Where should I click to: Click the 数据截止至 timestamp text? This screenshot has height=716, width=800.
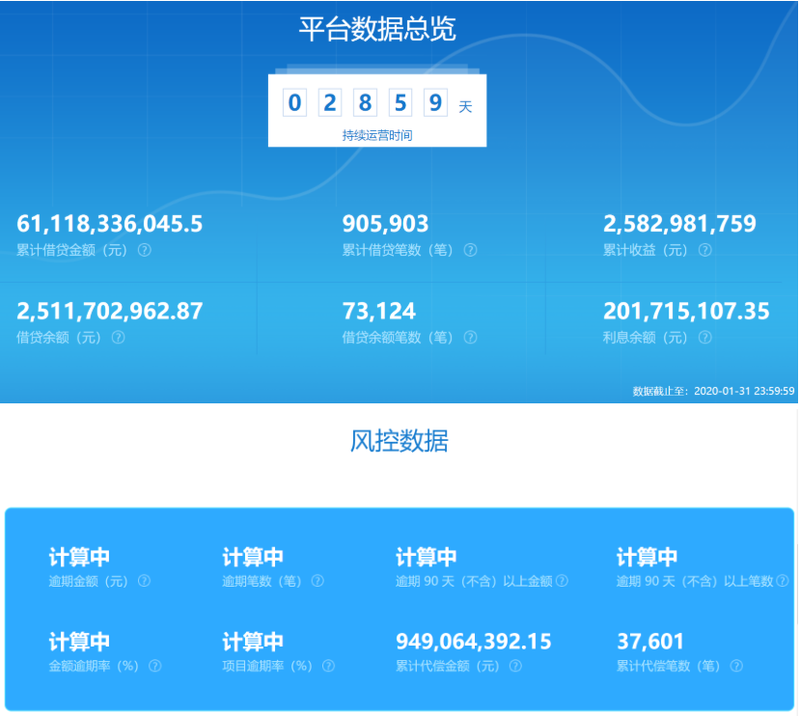(713, 391)
